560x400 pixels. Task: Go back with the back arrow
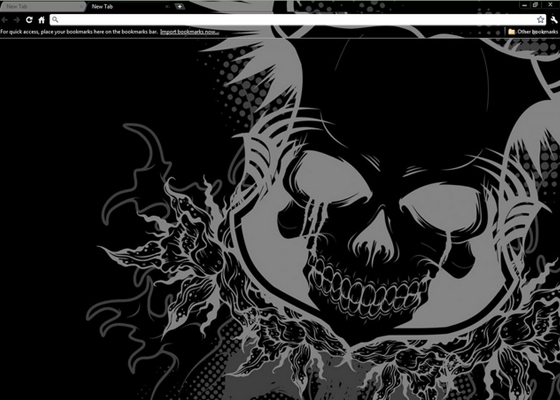[x=5, y=20]
